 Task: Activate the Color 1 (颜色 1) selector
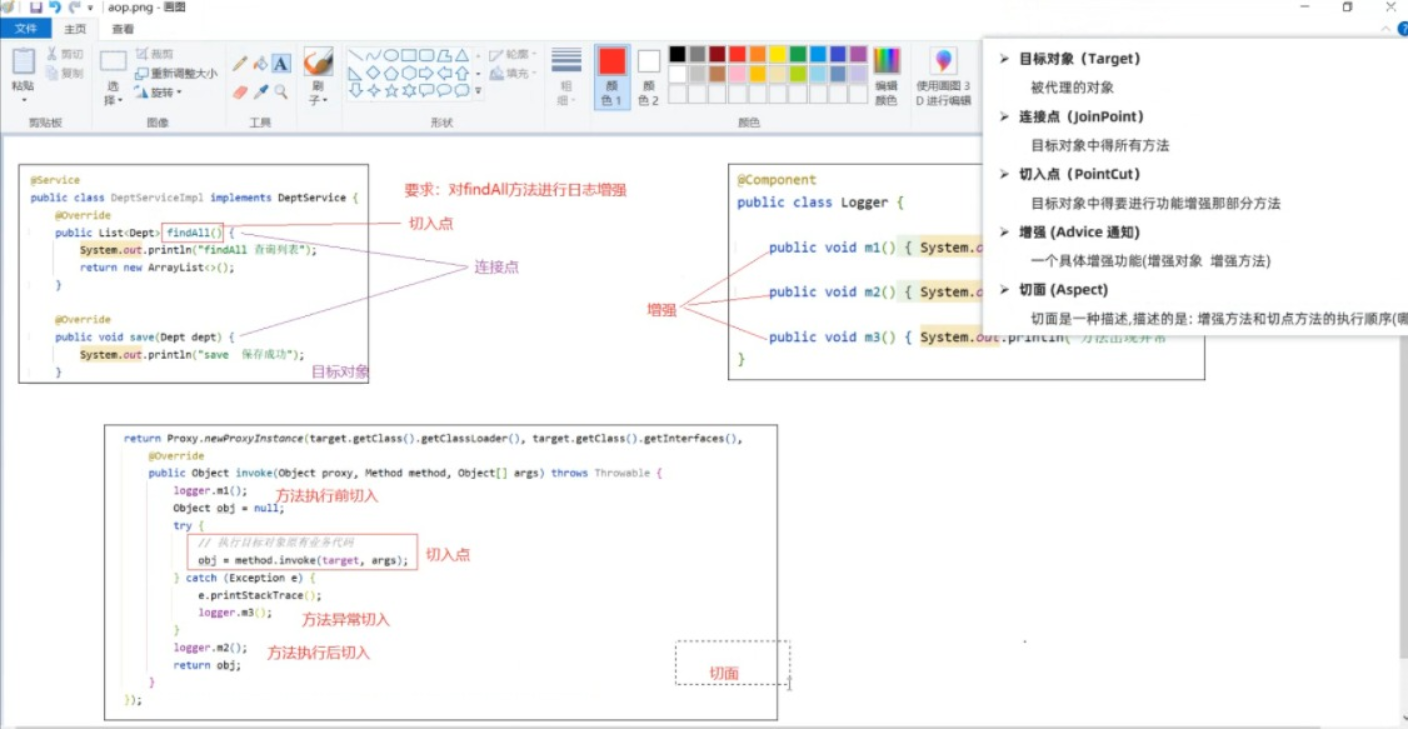click(x=612, y=76)
